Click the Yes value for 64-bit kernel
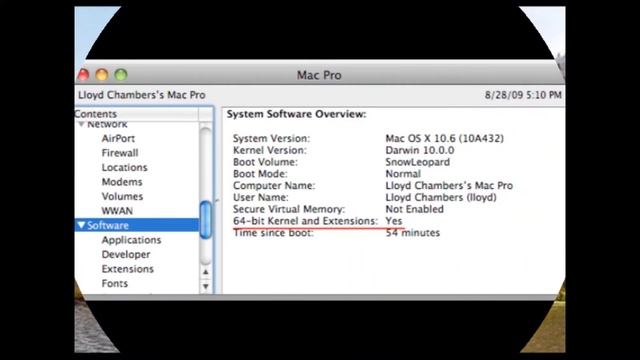This screenshot has height=360, width=640. point(394,221)
